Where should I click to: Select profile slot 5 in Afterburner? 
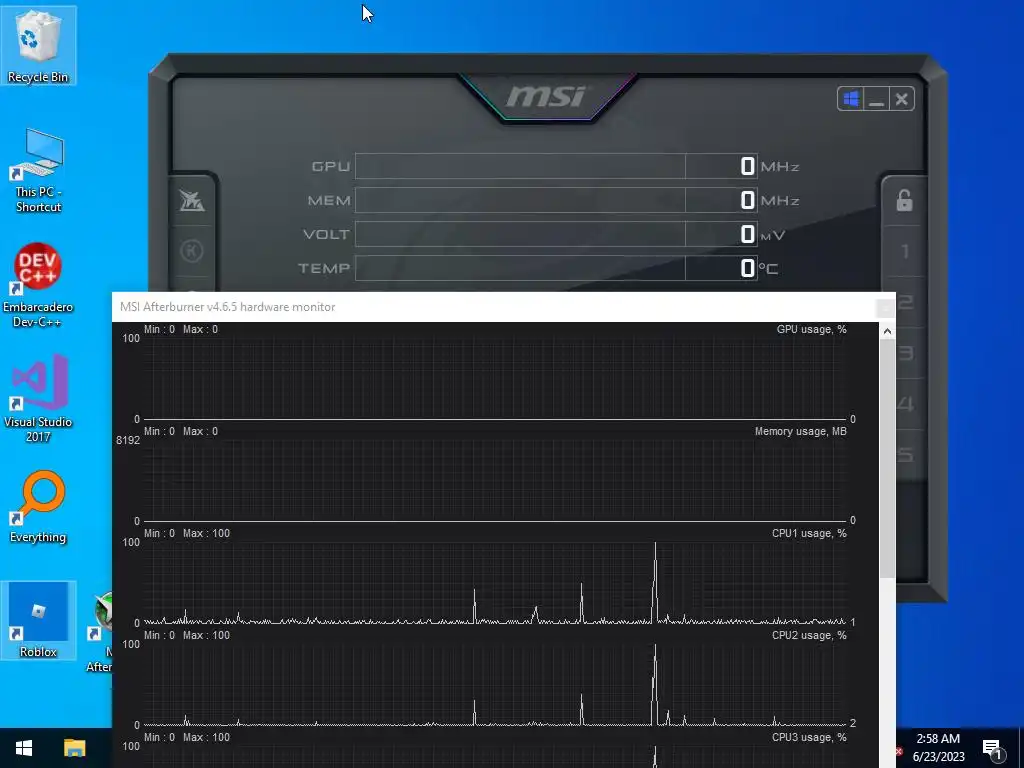pos(905,455)
